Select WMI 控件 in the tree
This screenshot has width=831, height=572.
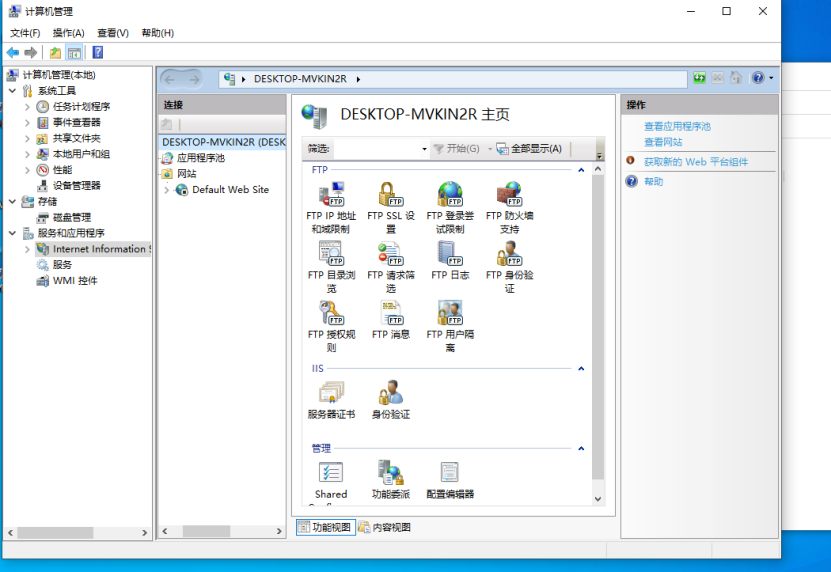[x=75, y=280]
